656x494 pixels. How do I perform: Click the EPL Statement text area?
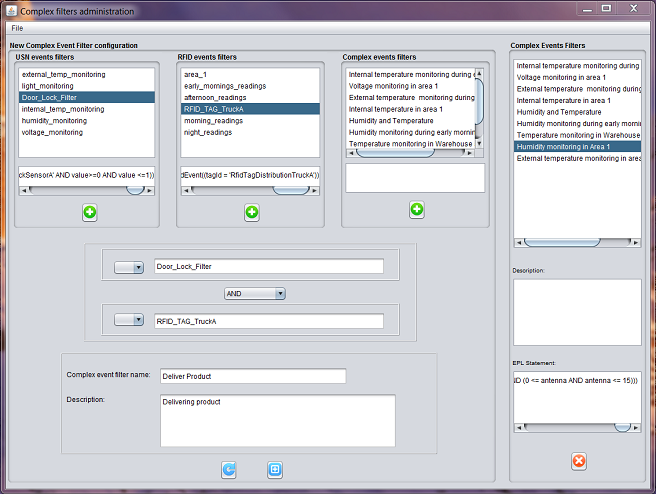[x=577, y=397]
